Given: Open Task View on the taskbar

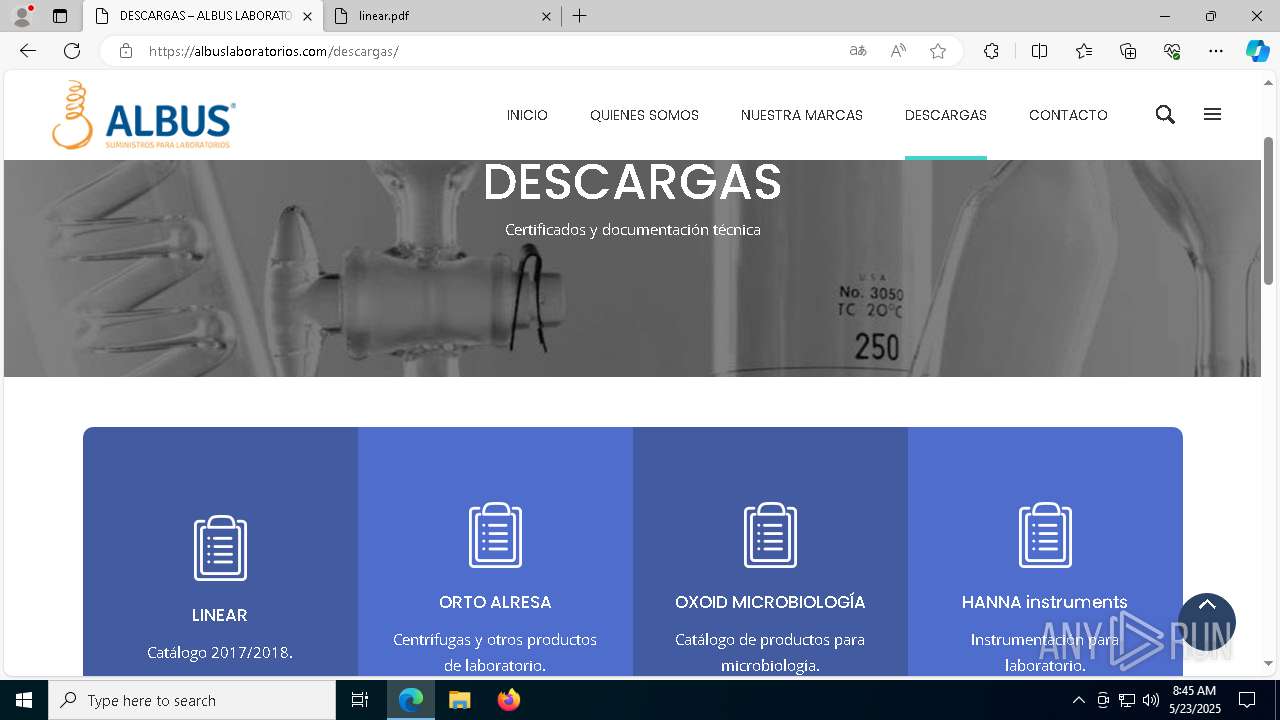Looking at the screenshot, I should coord(360,700).
